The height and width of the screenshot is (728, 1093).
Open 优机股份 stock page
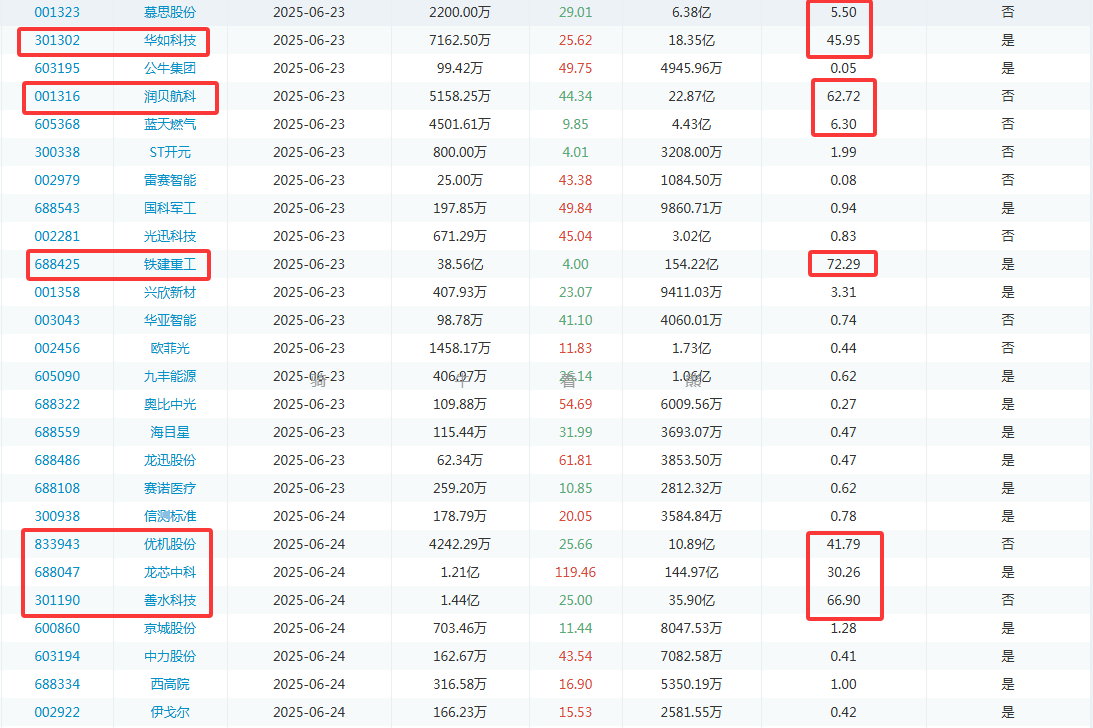pyautogui.click(x=170, y=544)
